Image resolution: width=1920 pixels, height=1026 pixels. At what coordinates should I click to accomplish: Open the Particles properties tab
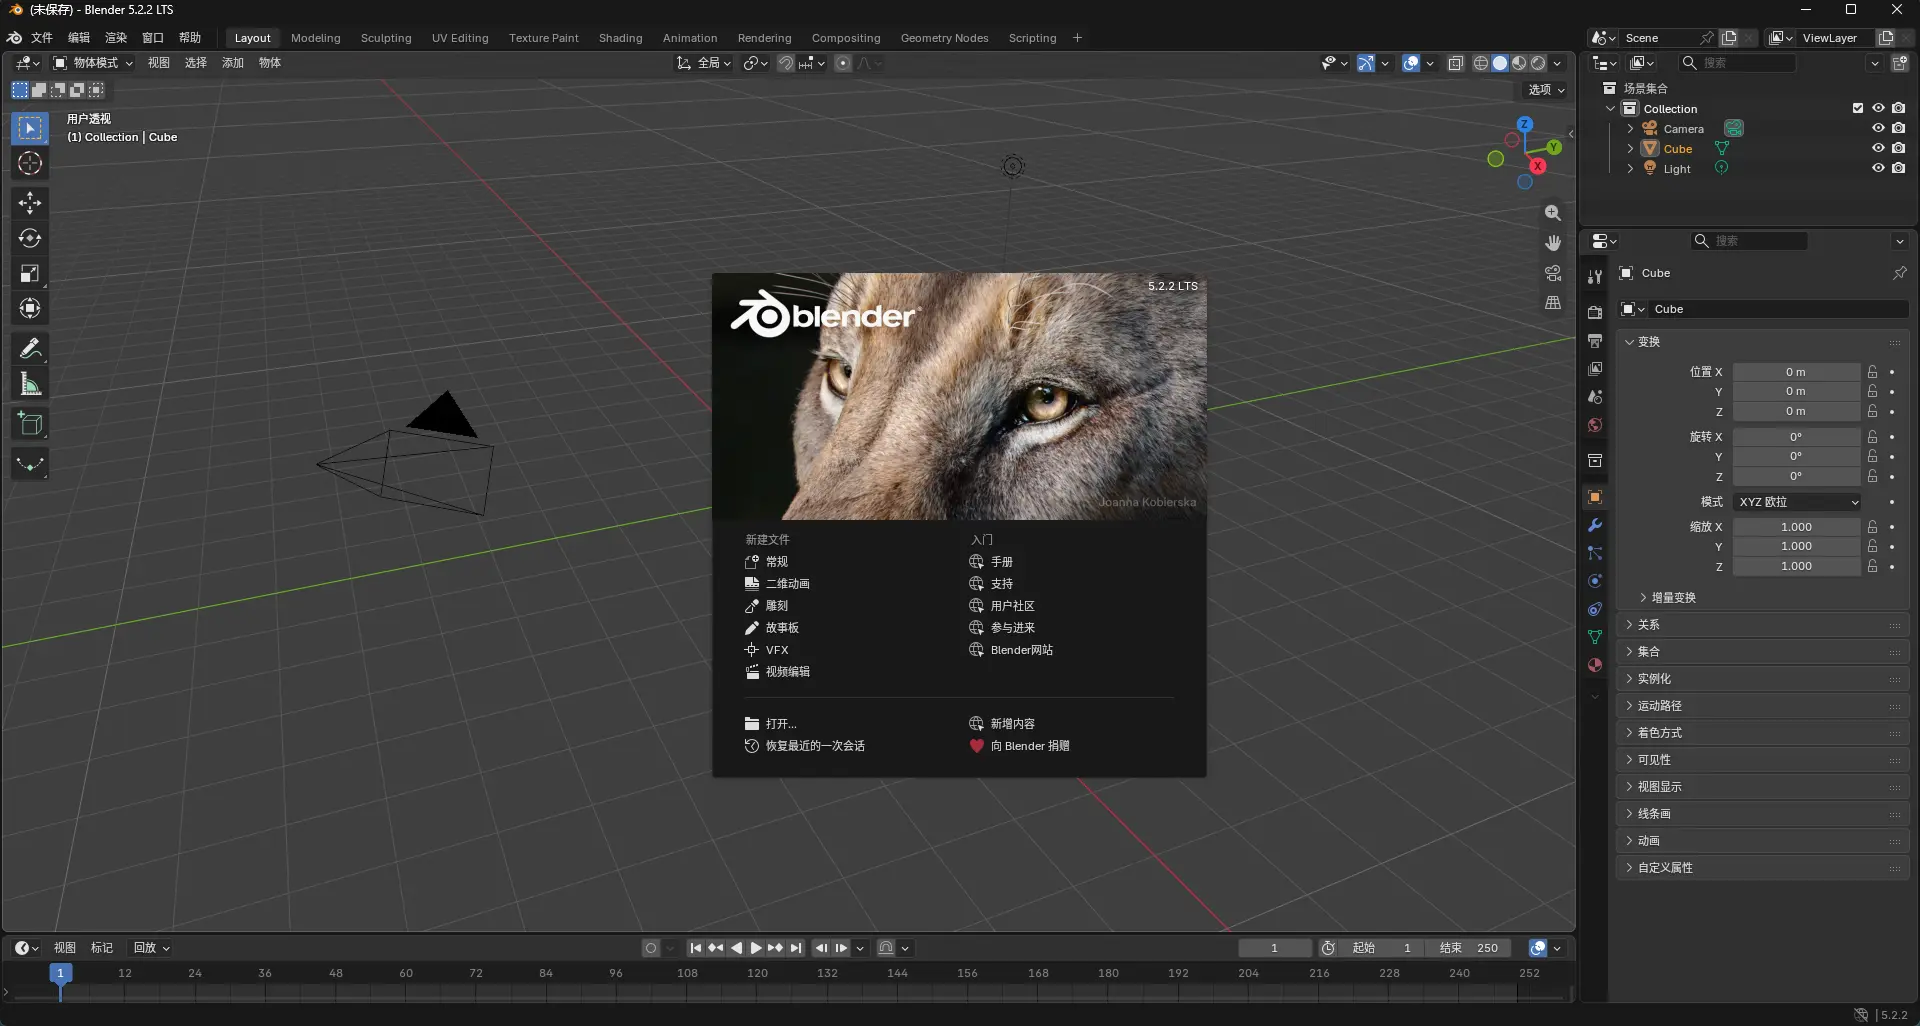pyautogui.click(x=1595, y=553)
